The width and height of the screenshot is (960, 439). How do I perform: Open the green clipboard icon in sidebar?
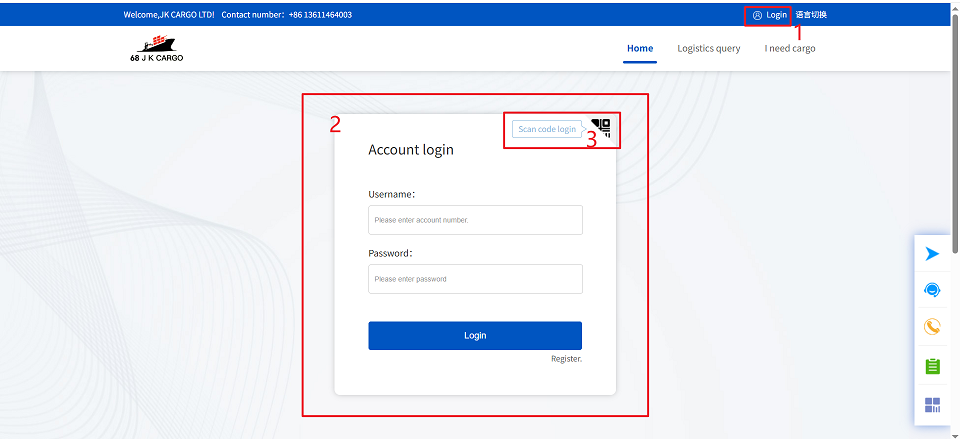click(932, 366)
